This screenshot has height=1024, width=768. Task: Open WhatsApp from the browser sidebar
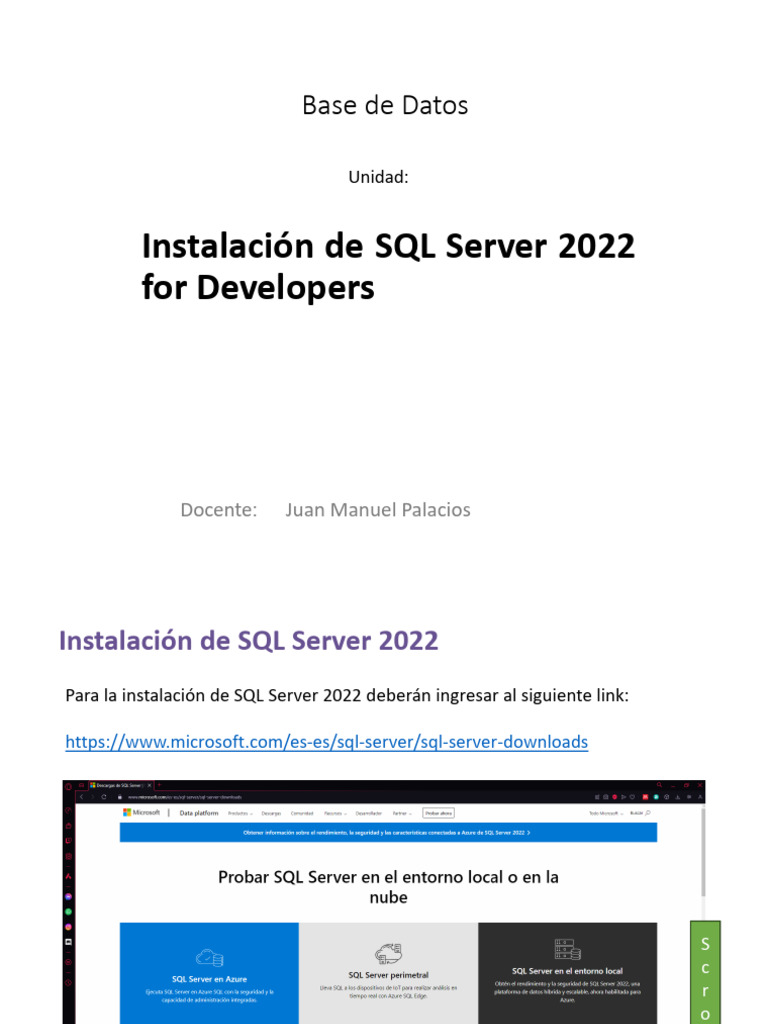click(x=68, y=912)
